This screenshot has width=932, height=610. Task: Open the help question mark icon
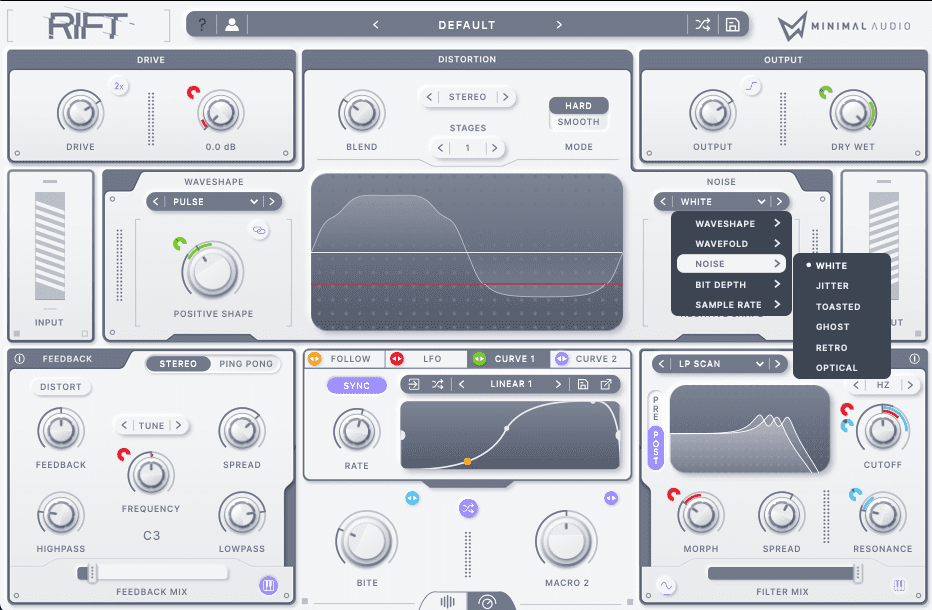(202, 25)
